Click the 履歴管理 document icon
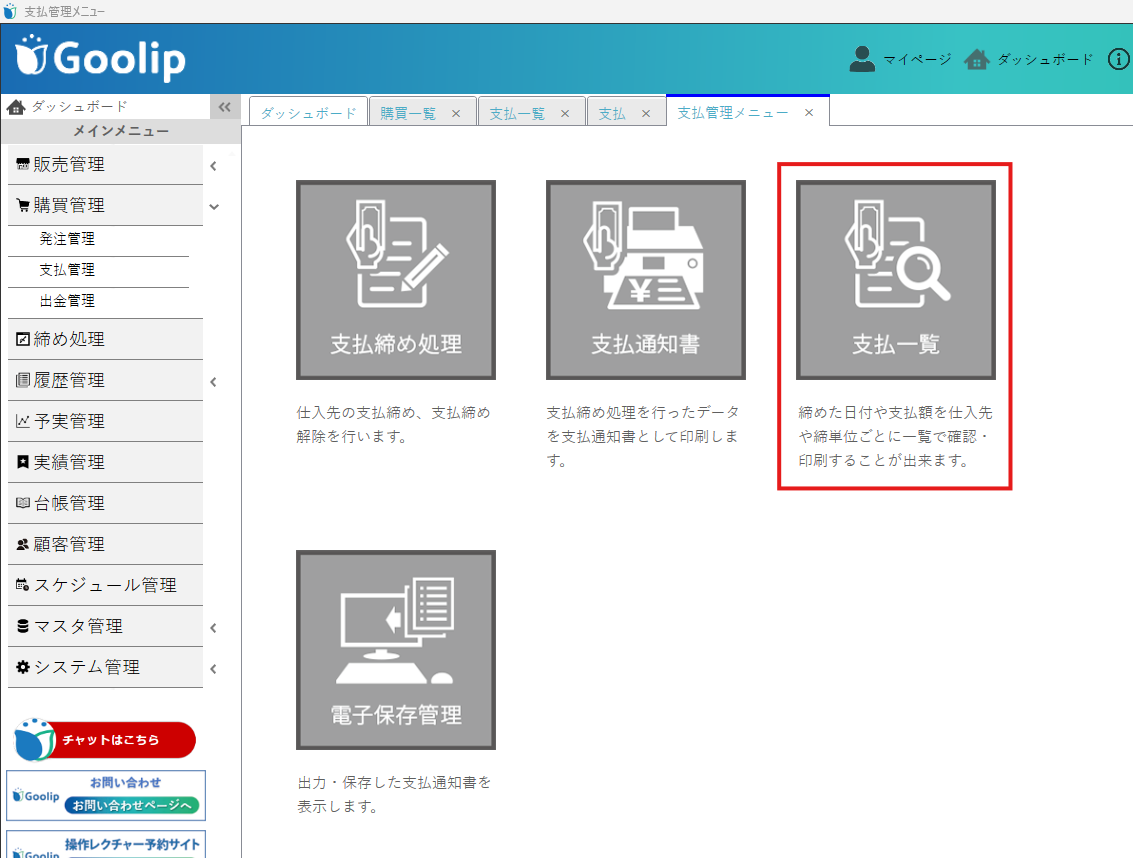1133x858 pixels. [23, 380]
